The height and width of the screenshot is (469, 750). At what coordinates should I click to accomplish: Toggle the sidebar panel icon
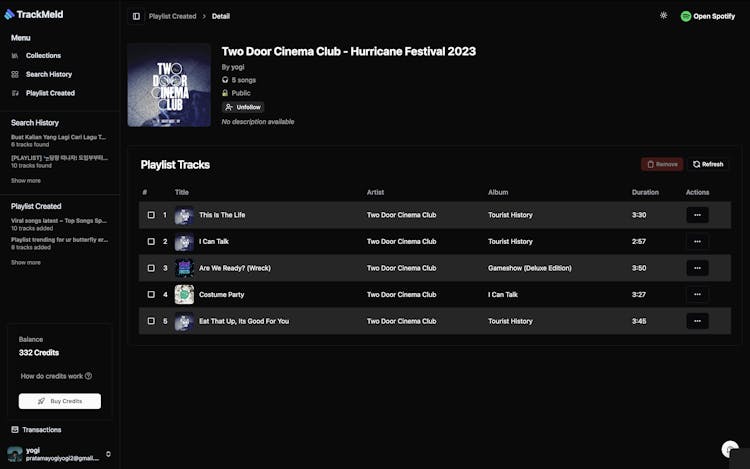136,16
